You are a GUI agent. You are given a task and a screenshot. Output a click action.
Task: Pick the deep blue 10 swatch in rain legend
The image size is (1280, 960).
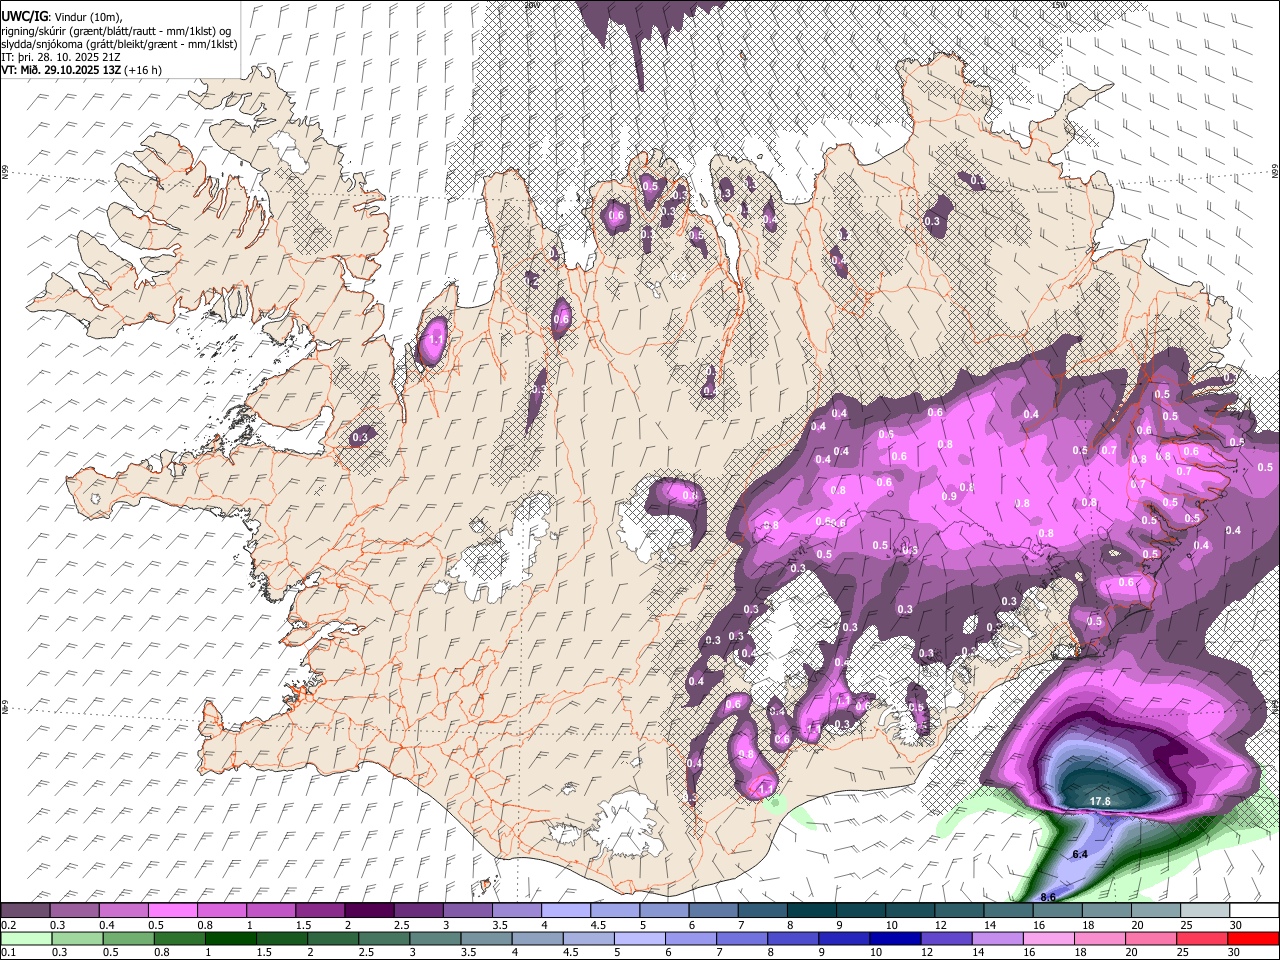(895, 938)
